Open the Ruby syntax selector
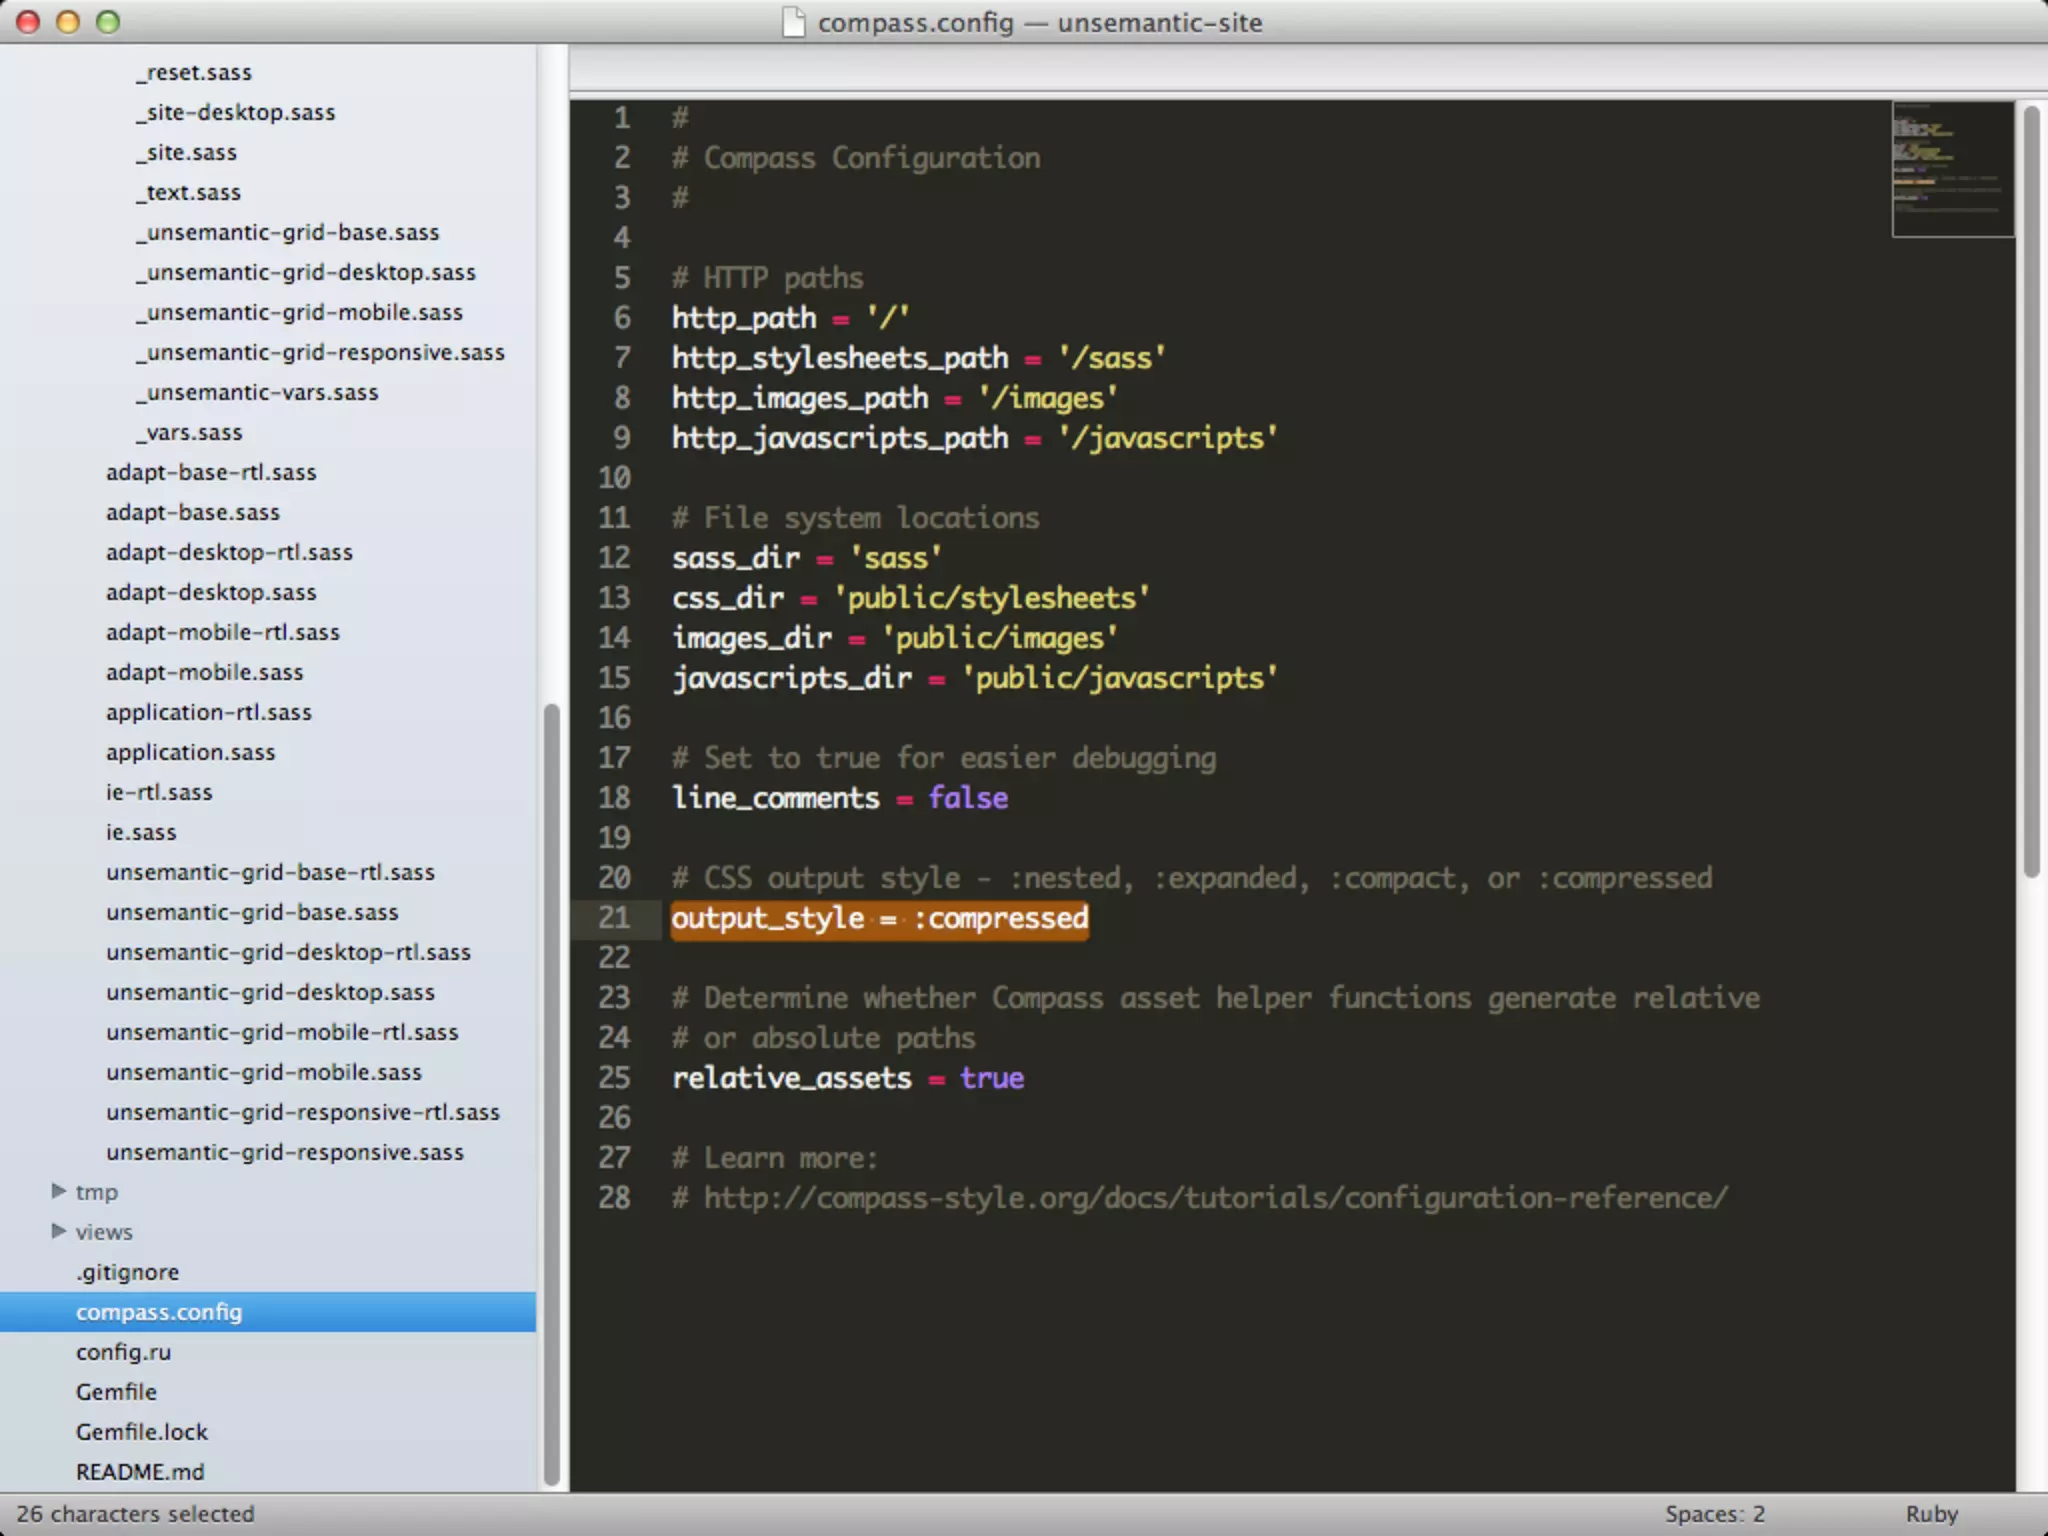 coord(1930,1514)
